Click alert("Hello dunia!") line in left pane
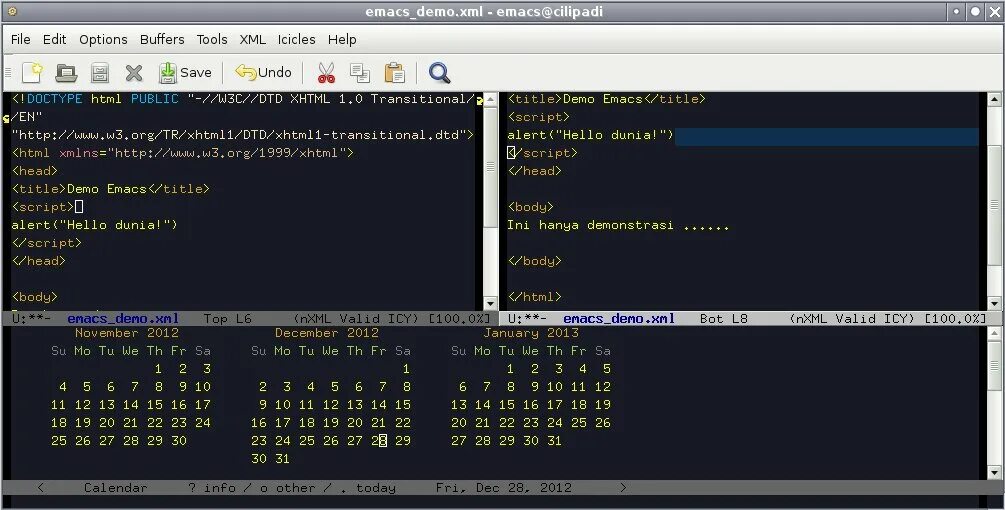This screenshot has height=510, width=1005. click(x=94, y=224)
